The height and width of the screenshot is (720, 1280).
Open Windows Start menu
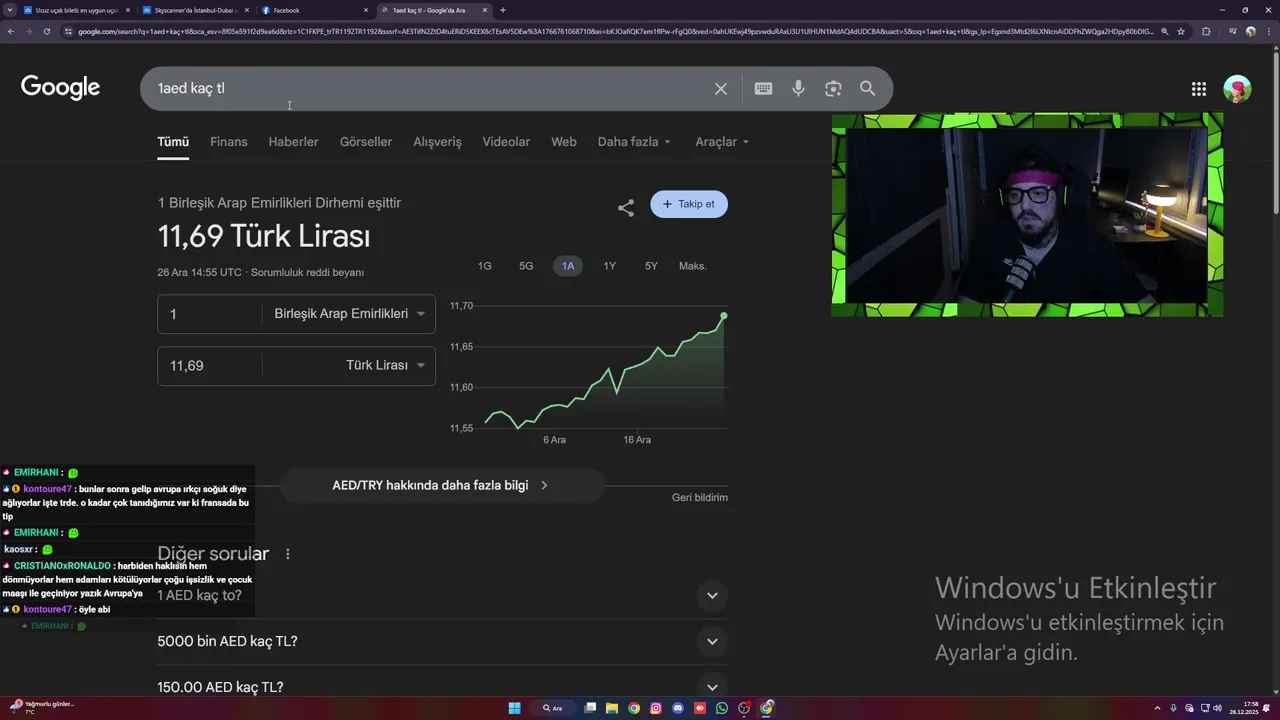coord(514,708)
